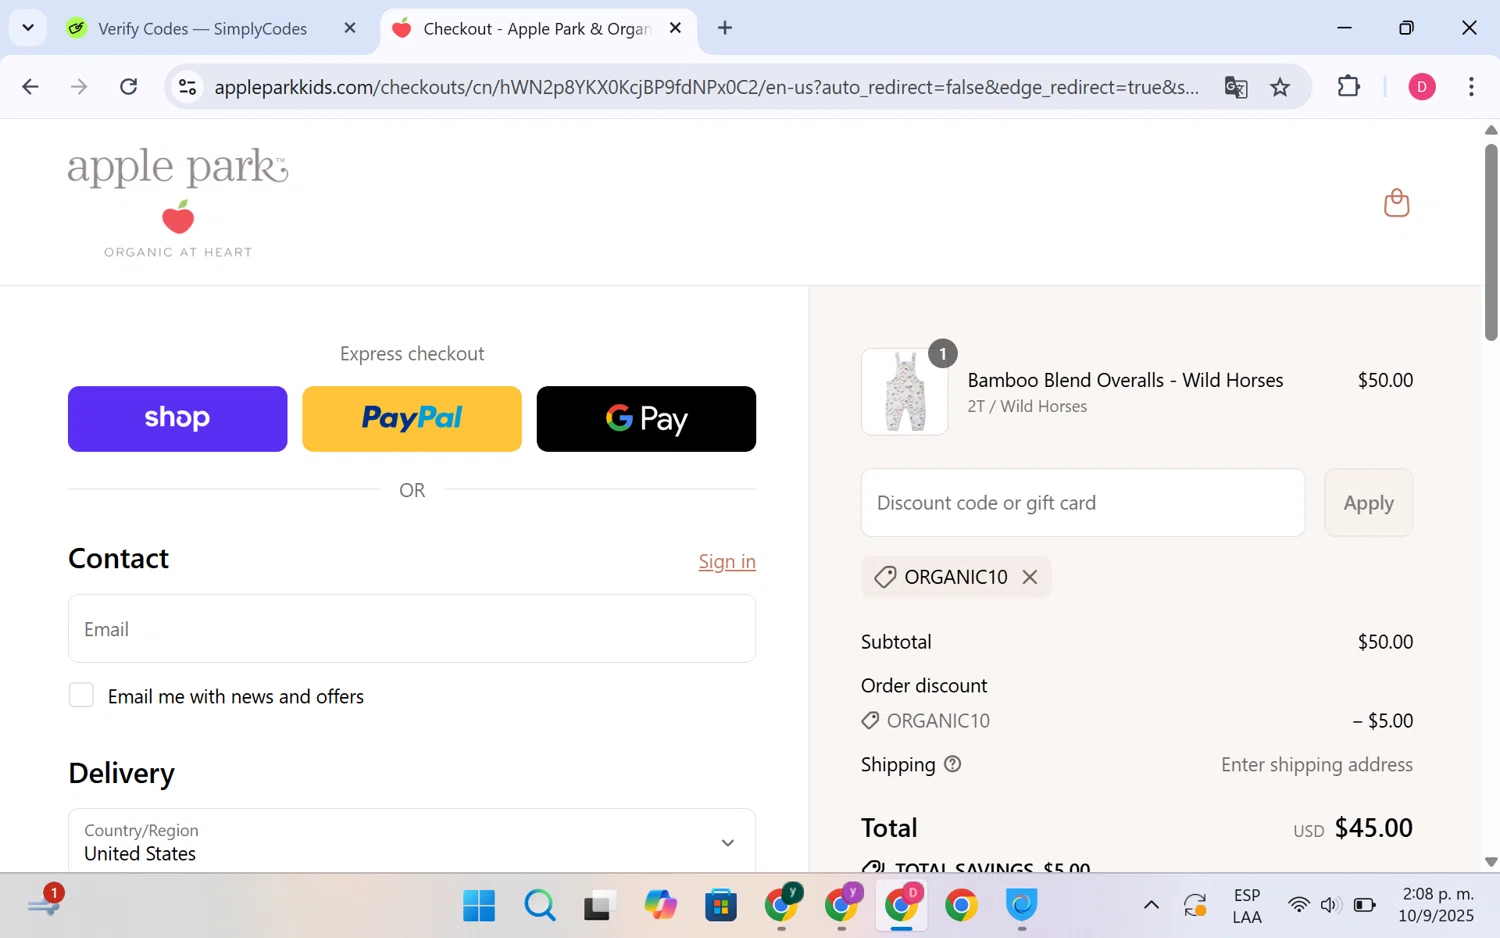Open the Wi-Fi network tray icon
Viewport: 1500px width, 938px height.
(x=1298, y=905)
